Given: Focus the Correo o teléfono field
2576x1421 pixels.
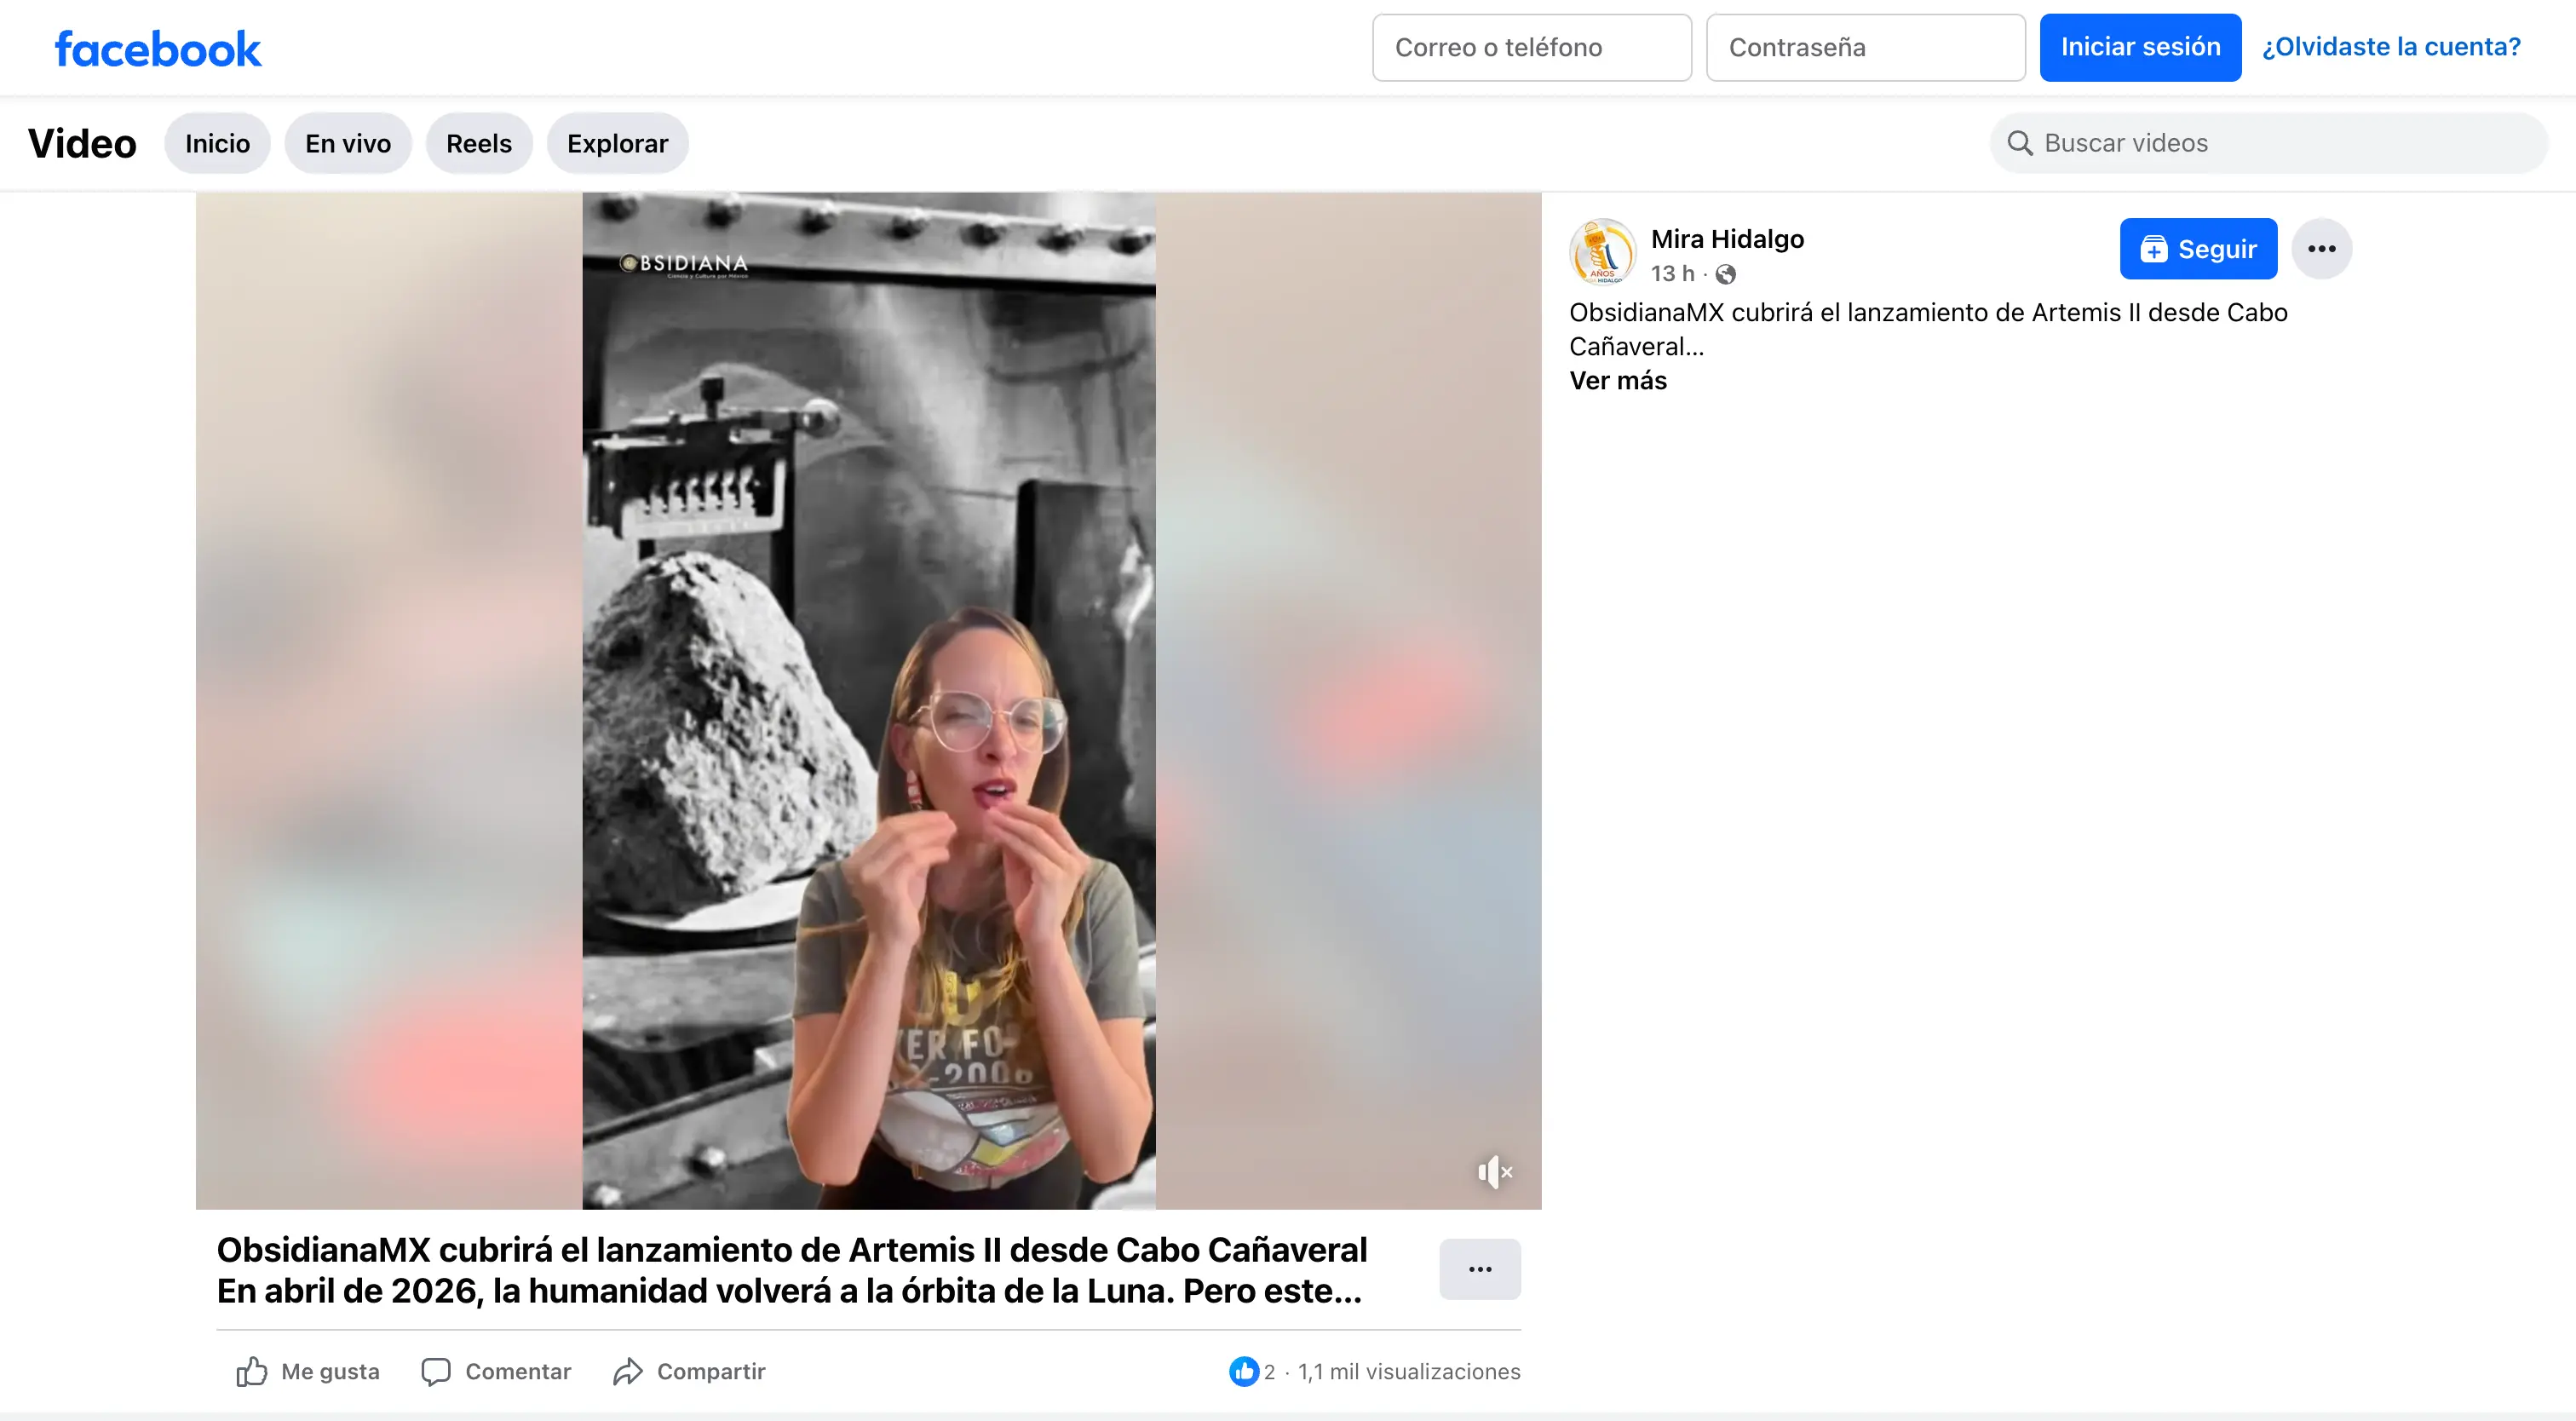Looking at the screenshot, I should pos(1531,47).
